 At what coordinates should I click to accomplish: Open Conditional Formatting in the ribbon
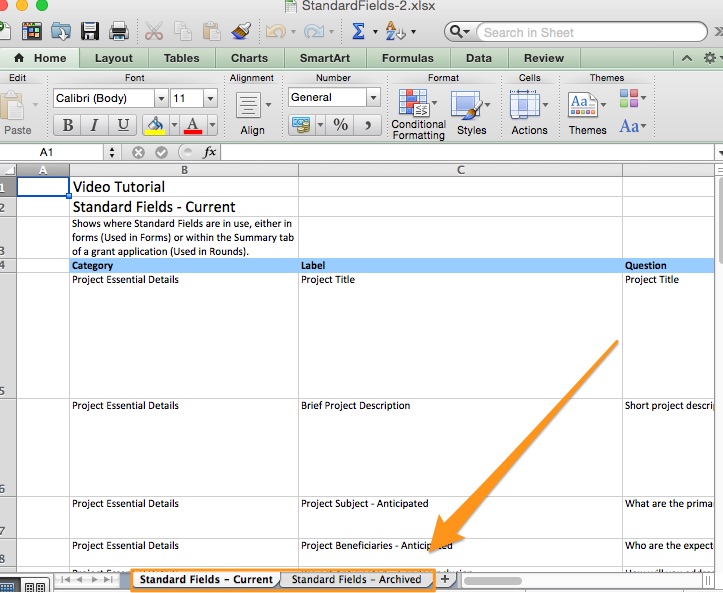pyautogui.click(x=417, y=112)
